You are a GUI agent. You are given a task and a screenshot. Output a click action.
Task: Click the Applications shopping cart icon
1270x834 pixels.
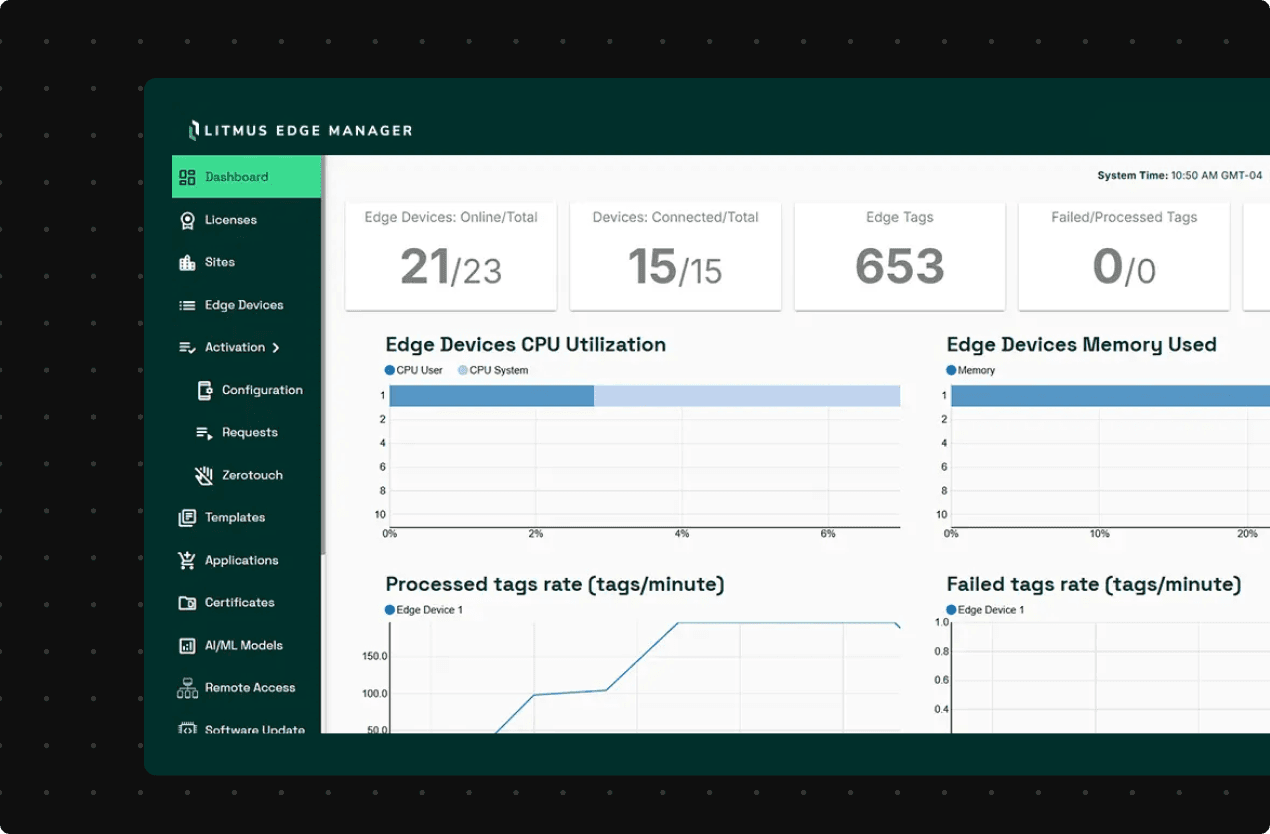187,560
